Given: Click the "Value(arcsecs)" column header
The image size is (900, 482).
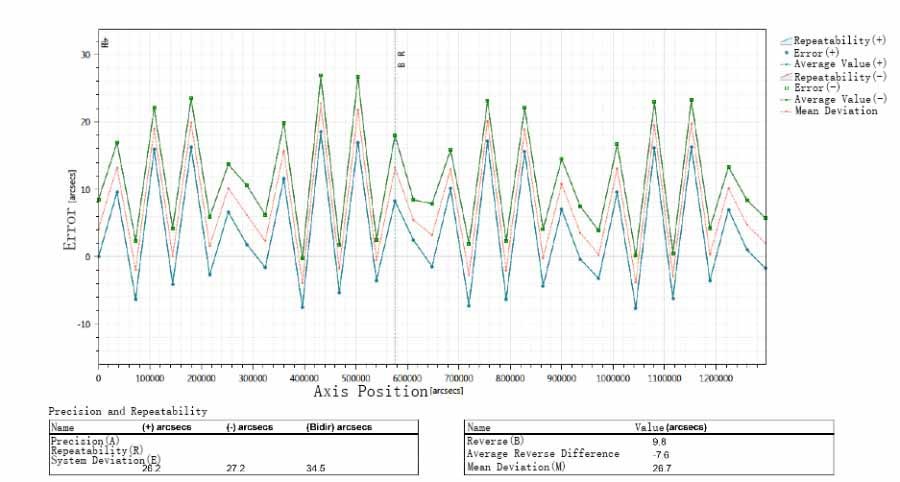Looking at the screenshot, I should [672, 427].
